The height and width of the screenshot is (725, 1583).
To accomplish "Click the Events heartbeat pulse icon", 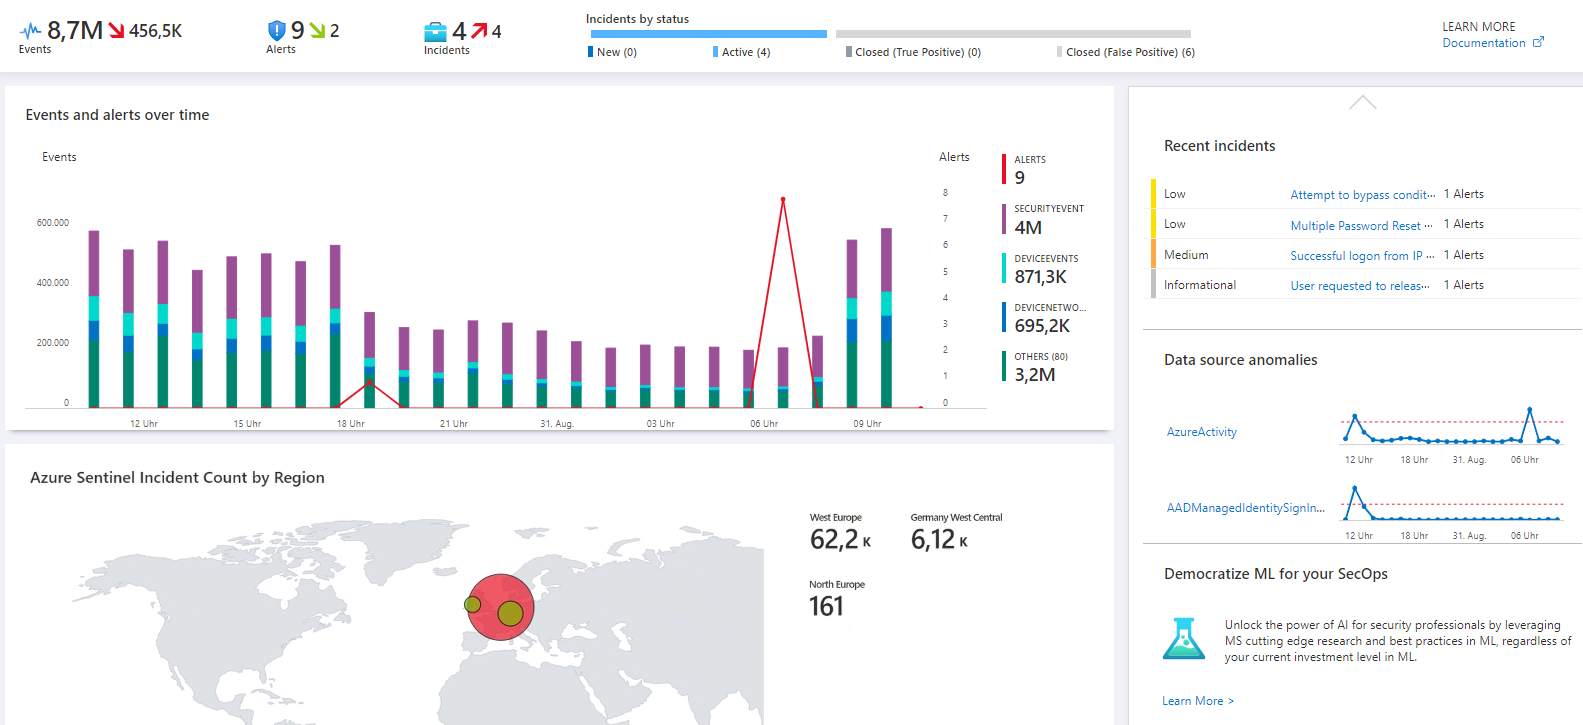I will click(30, 31).
